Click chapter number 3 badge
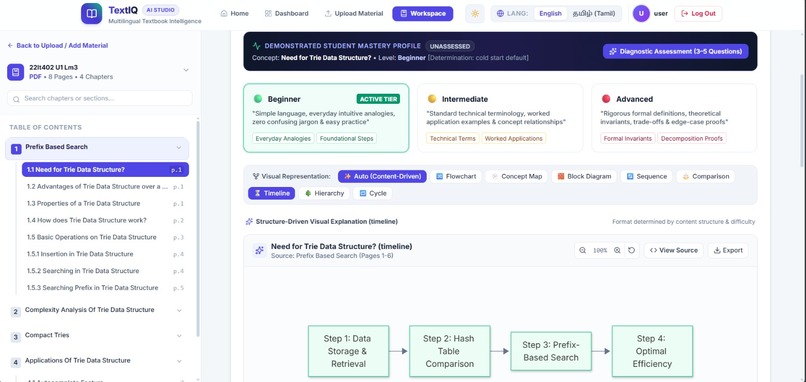The width and height of the screenshot is (806, 382). 16,337
